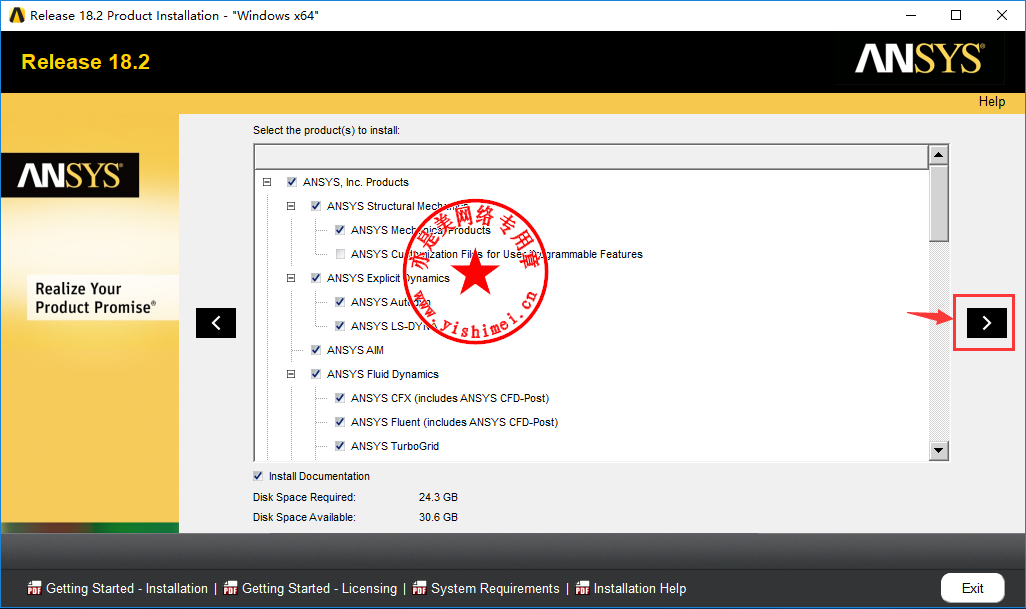Open System Requirements link
The image size is (1026, 609).
pyautogui.click(x=495, y=588)
